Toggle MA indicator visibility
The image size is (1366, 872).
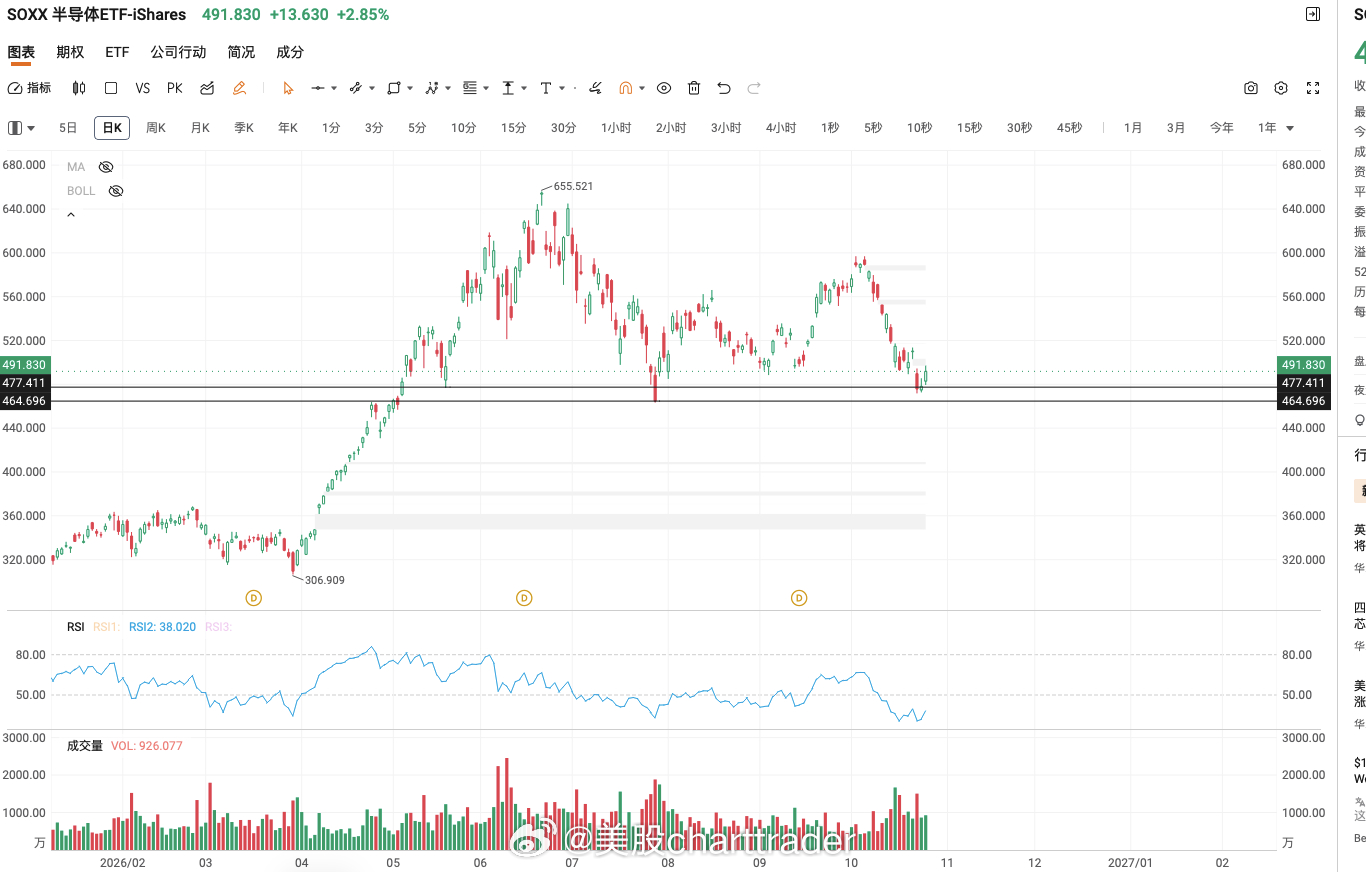106,167
